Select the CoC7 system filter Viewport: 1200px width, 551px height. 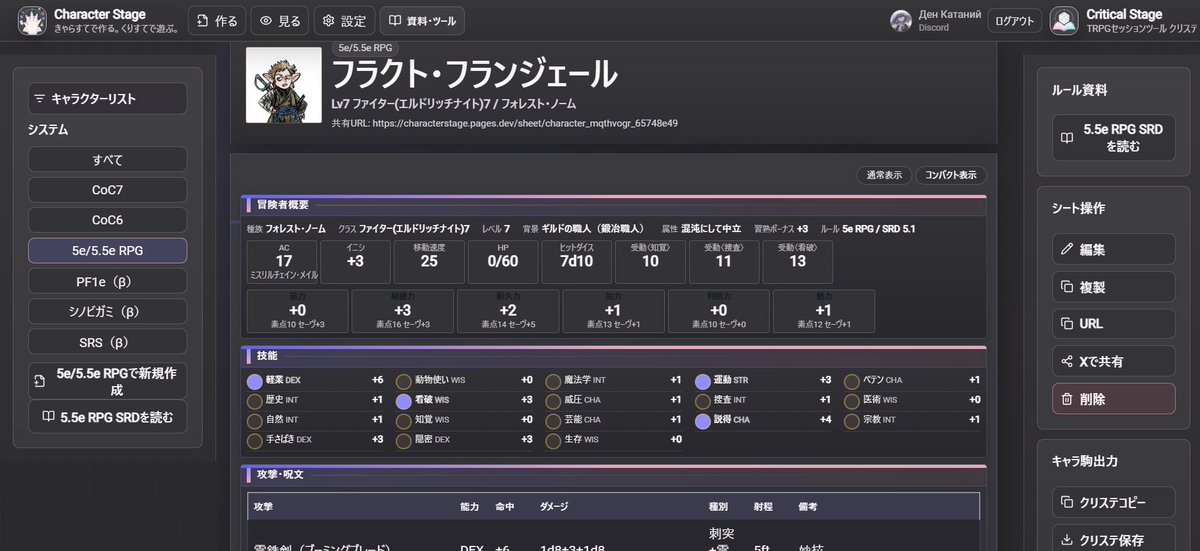point(107,190)
